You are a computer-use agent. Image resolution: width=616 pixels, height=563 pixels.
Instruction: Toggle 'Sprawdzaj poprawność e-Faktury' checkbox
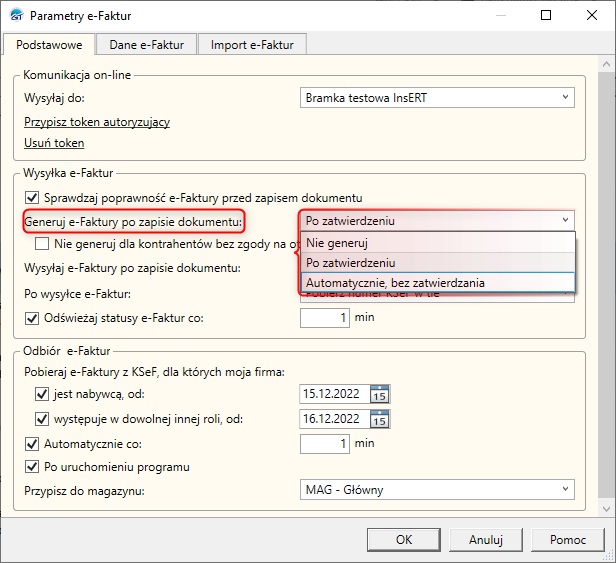click(x=30, y=197)
